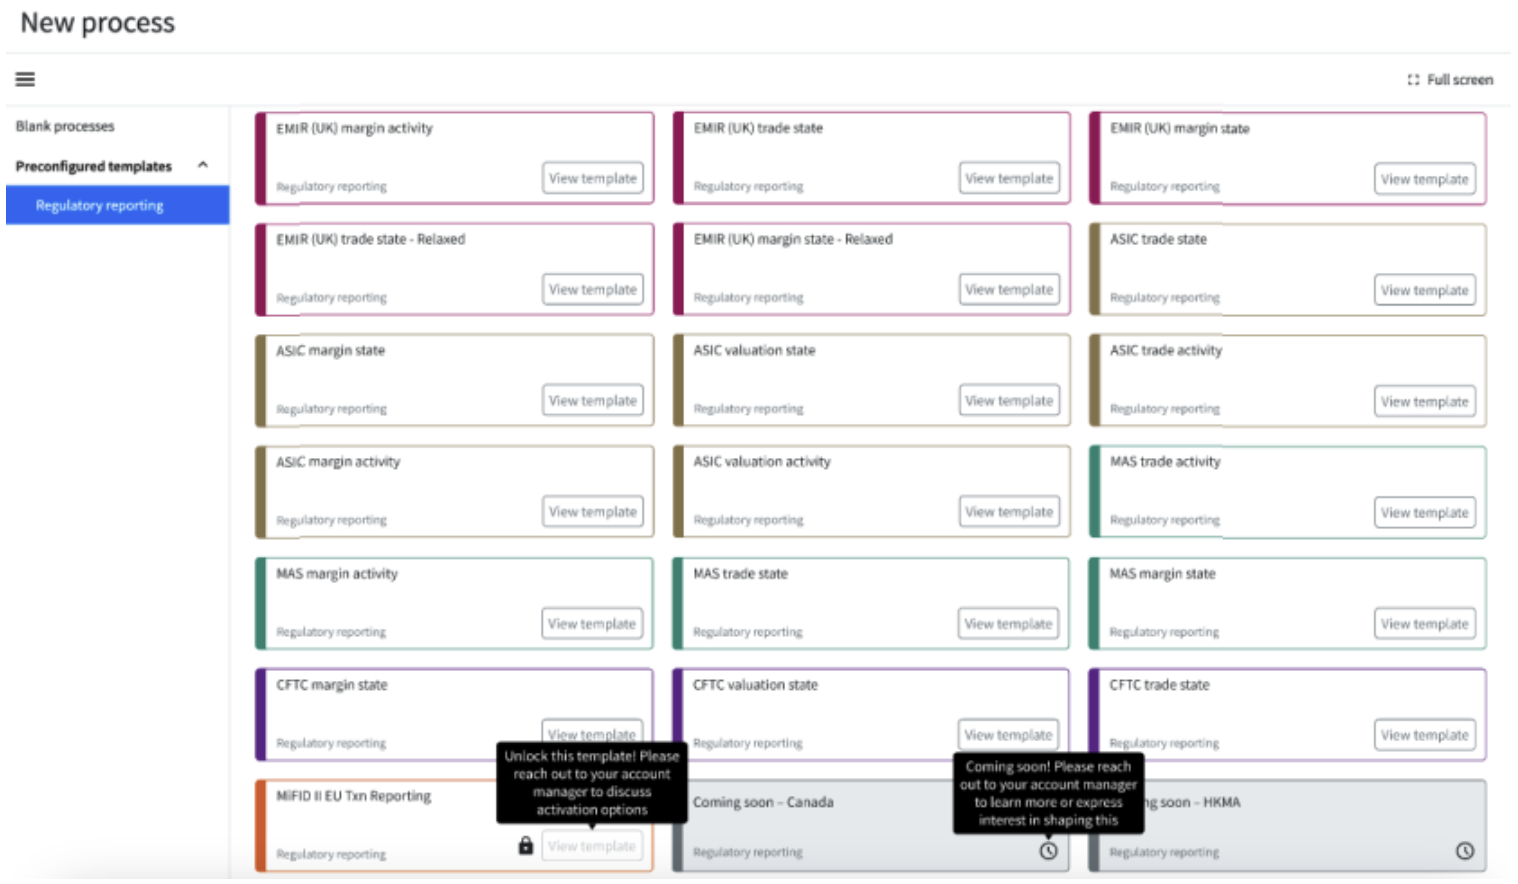
Task: Click the 'MAS trade activity' card title
Action: tap(1165, 461)
